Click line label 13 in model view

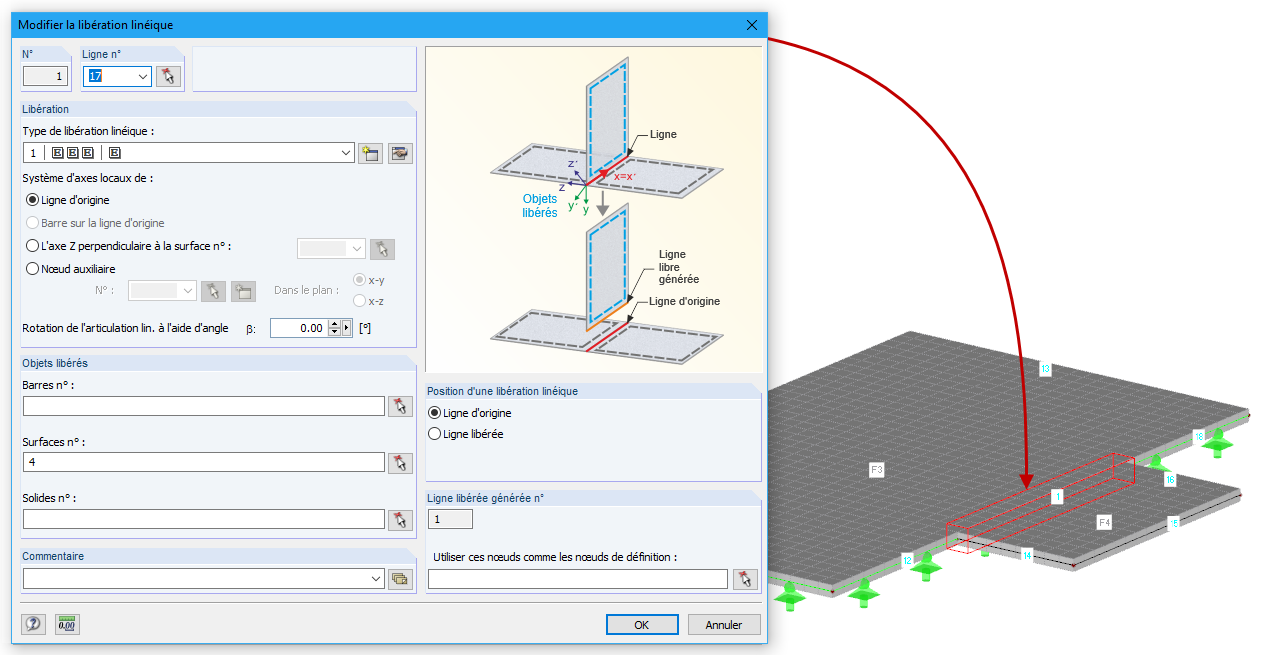coord(1045,369)
